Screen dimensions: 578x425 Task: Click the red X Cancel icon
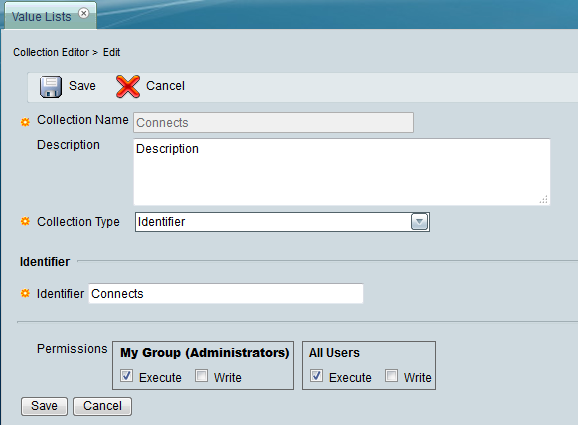(x=128, y=87)
